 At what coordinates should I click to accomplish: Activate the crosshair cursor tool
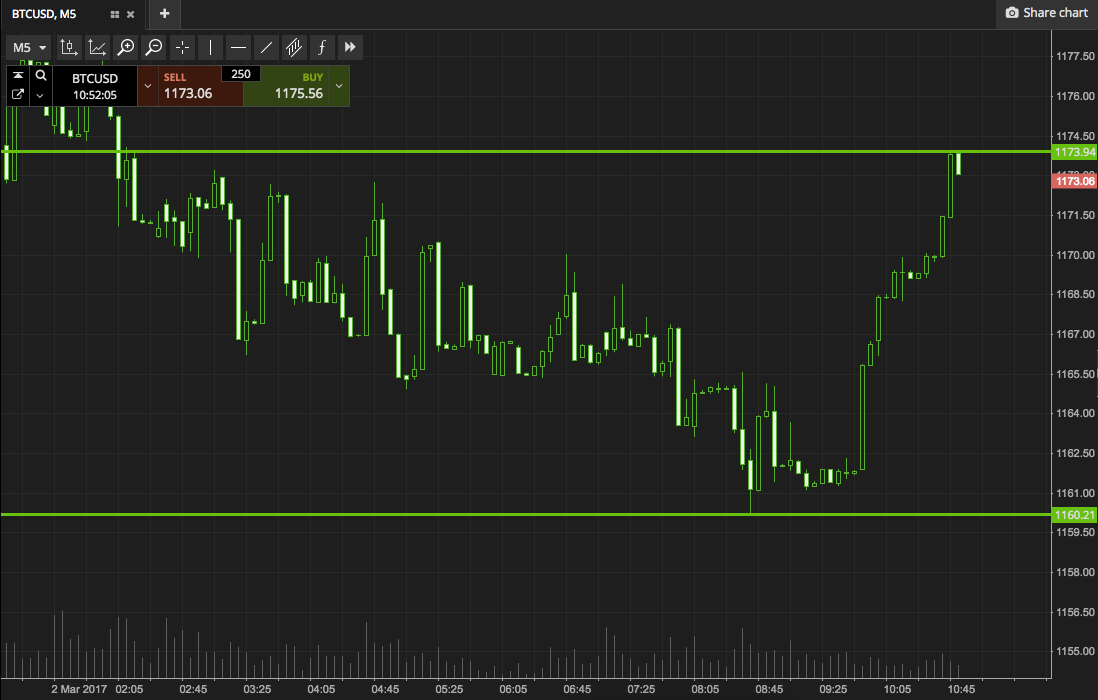[182, 48]
